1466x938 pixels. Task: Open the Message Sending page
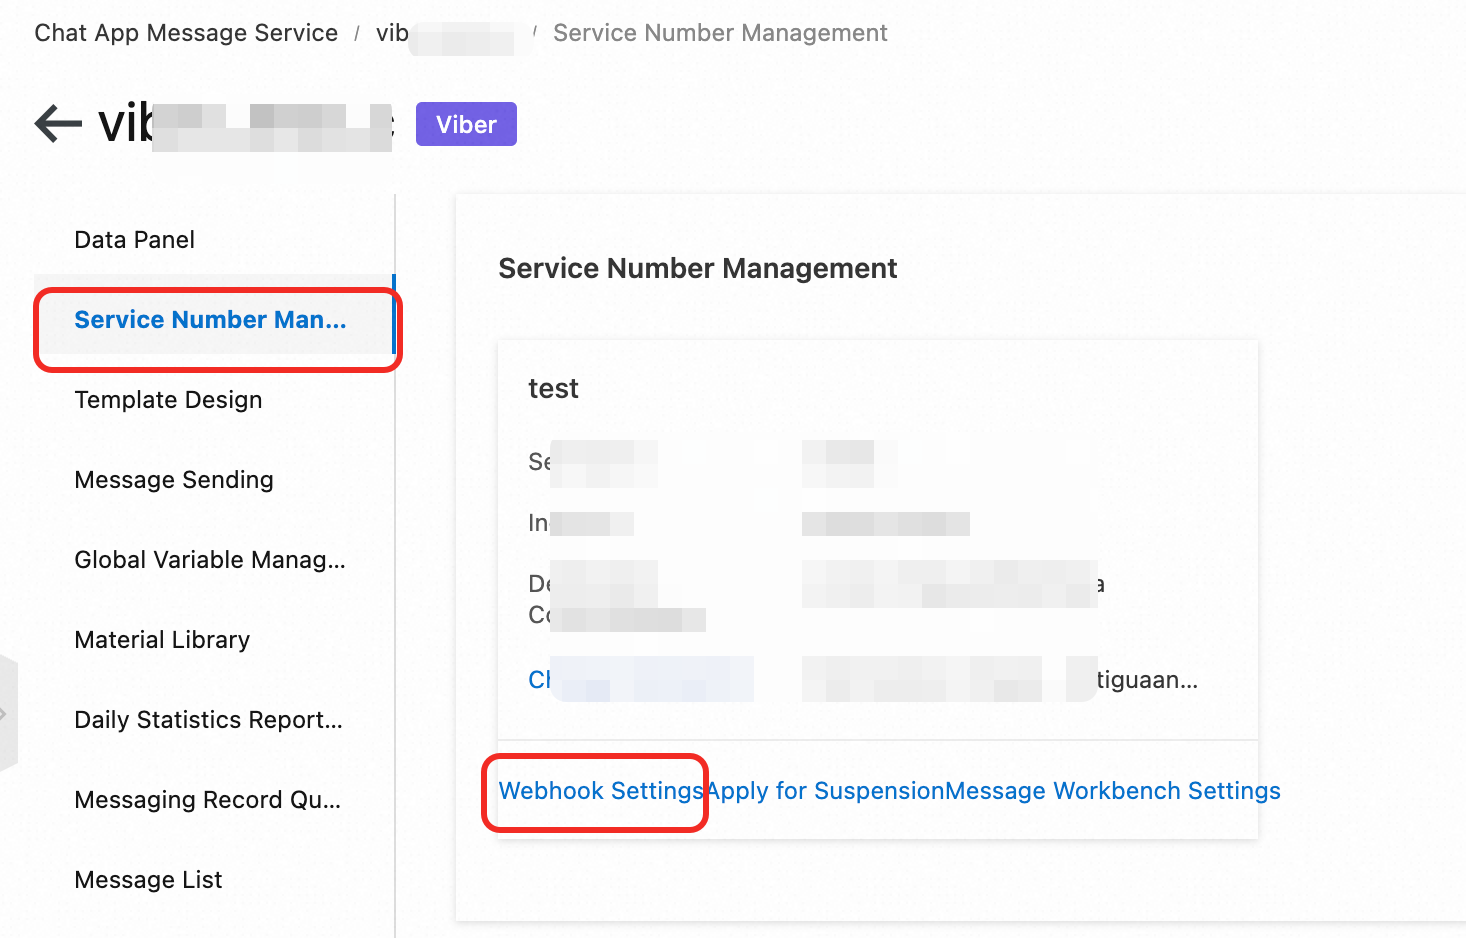coord(173,479)
